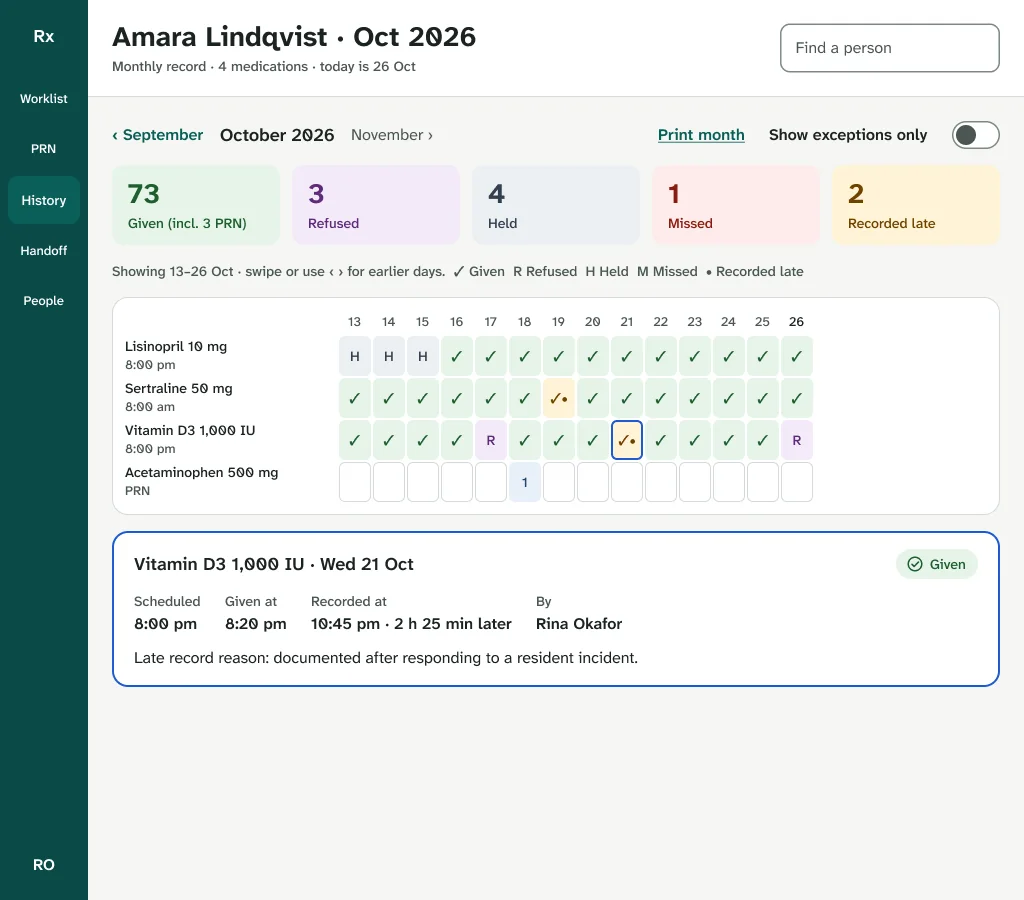Click the Amara Lindqvist page title
This screenshot has height=900, width=1024.
(x=294, y=37)
